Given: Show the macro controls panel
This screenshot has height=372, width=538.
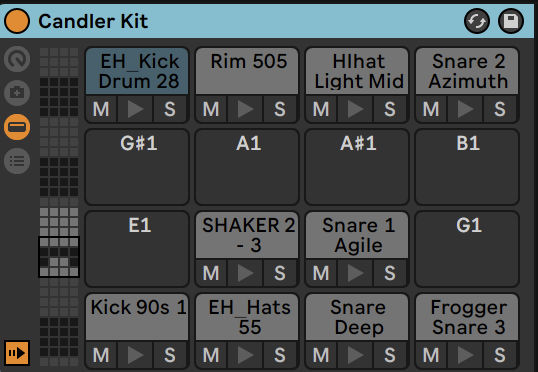Looking at the screenshot, I should [x=17, y=59].
